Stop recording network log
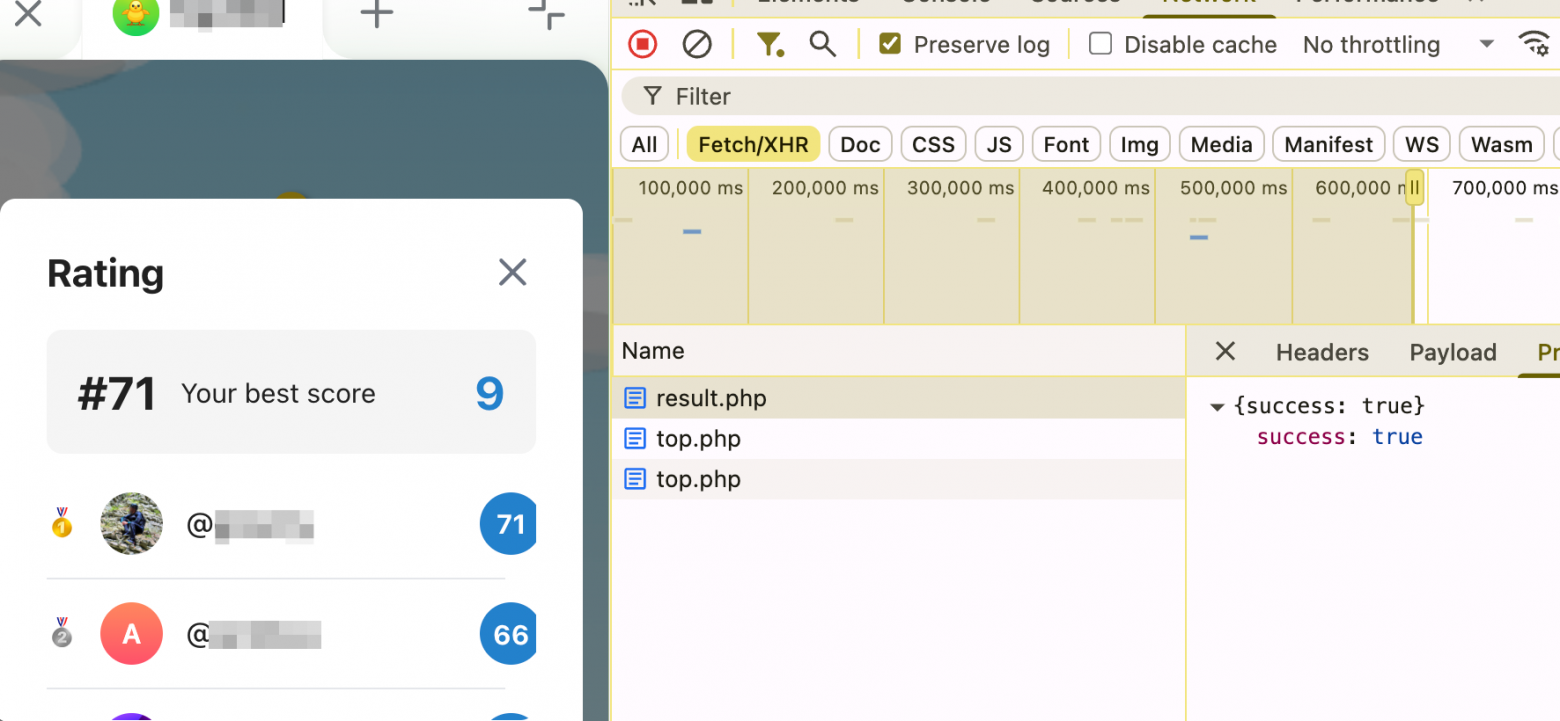 tap(642, 44)
